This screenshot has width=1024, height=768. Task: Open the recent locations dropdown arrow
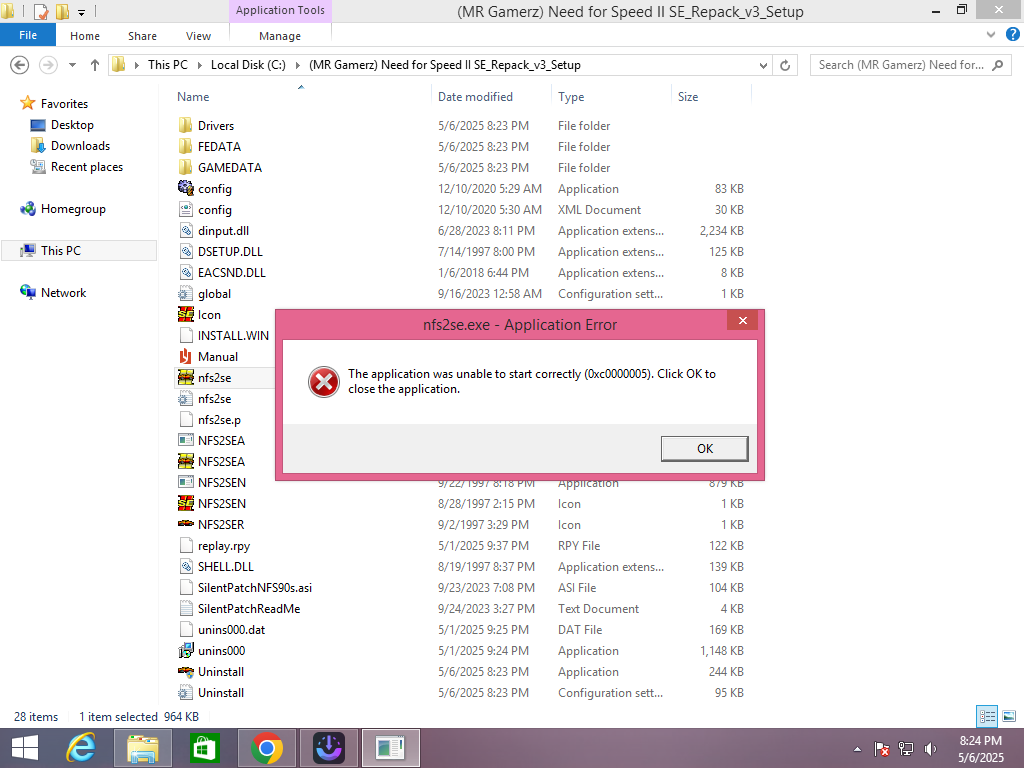[x=72, y=65]
